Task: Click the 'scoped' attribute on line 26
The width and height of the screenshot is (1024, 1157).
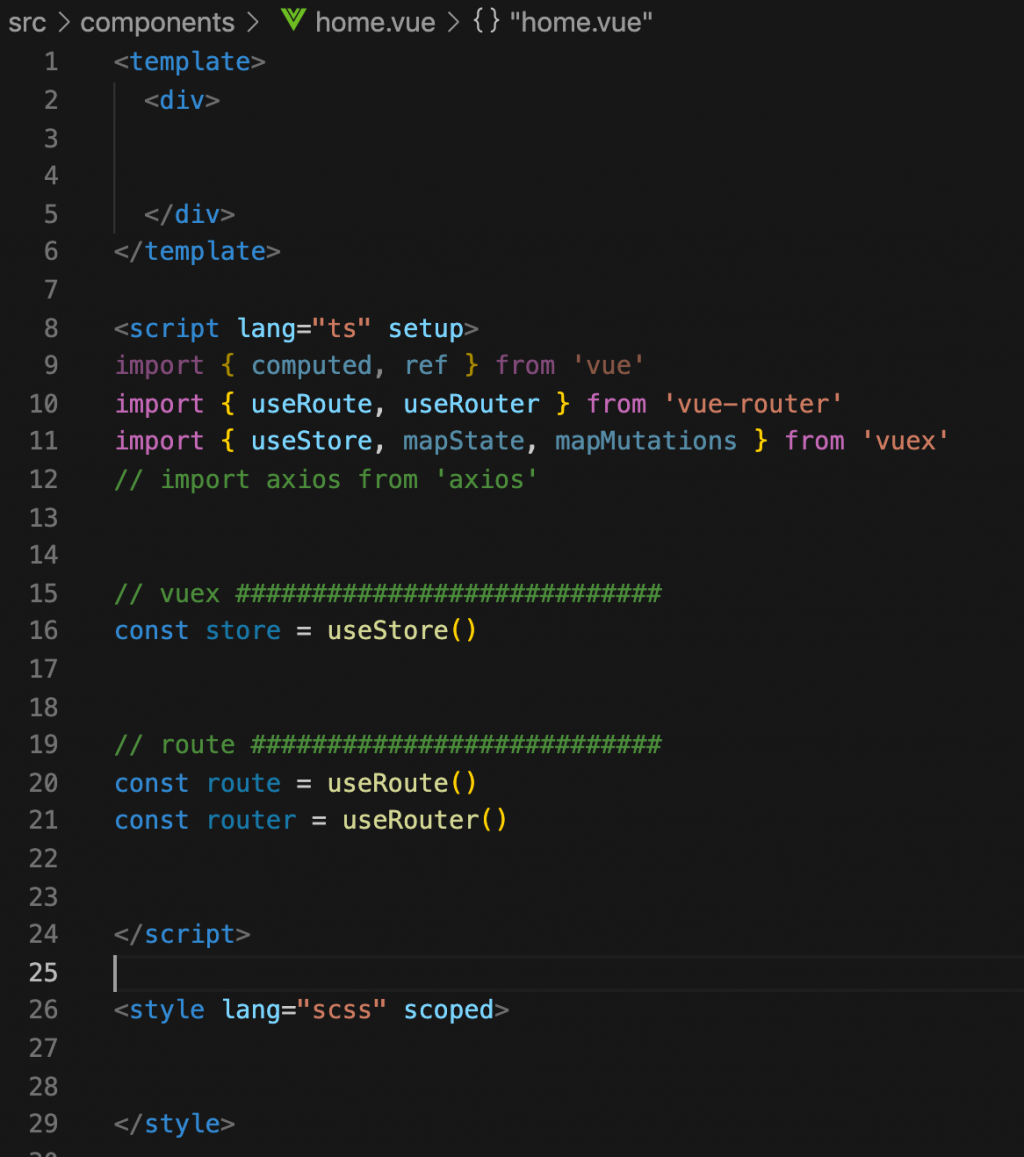Action: coord(449,1009)
